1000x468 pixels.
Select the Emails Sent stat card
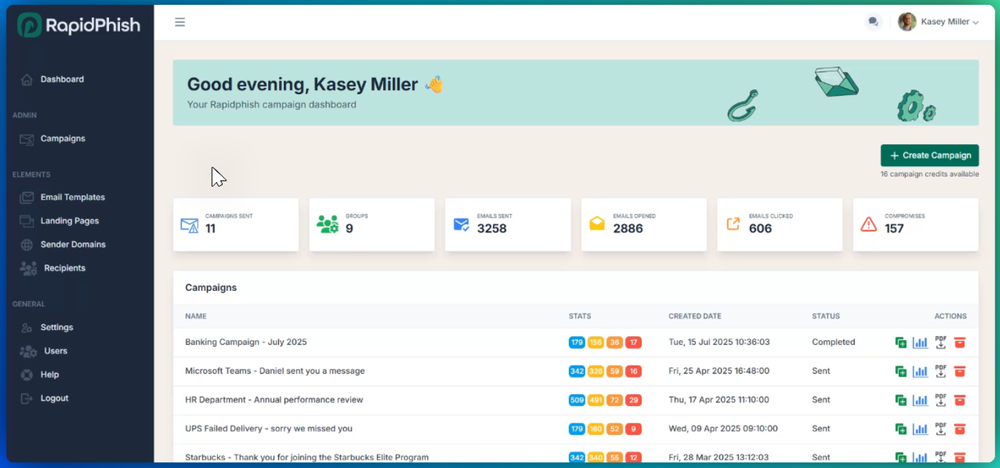[x=508, y=224]
